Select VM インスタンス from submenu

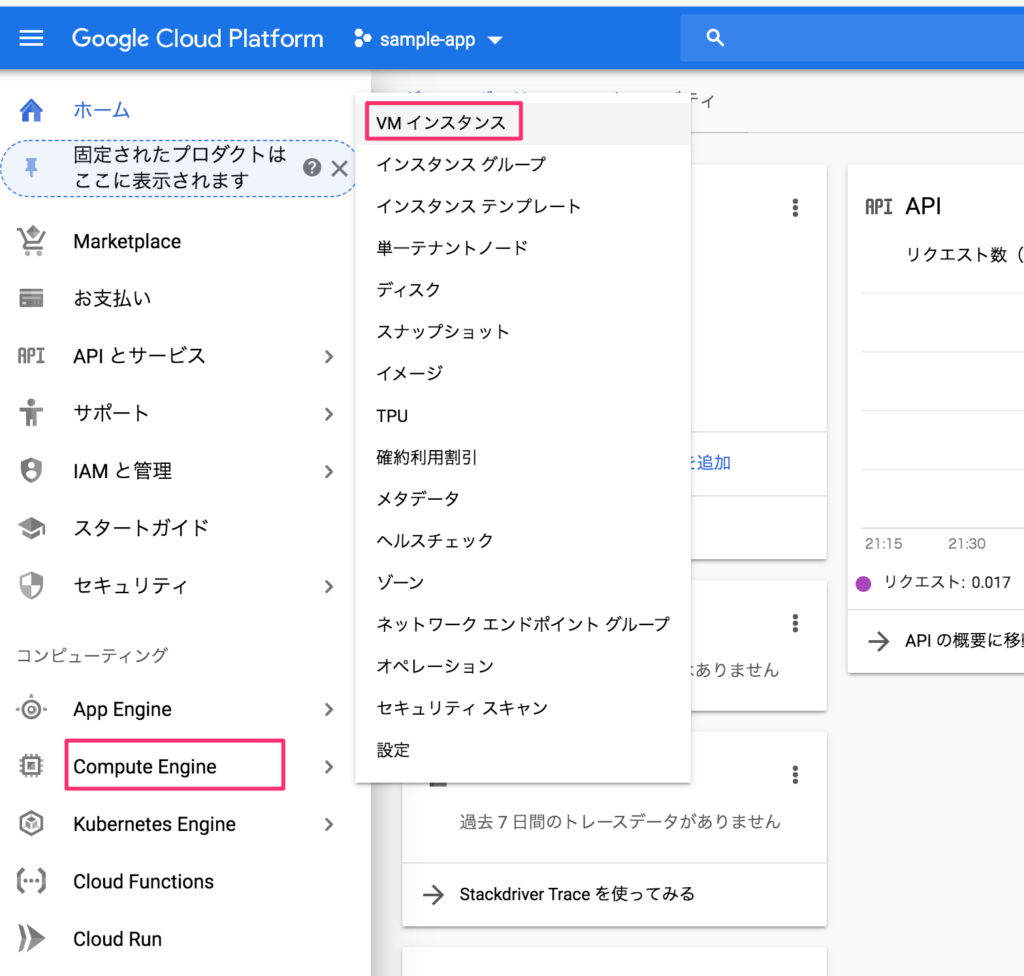point(522,123)
